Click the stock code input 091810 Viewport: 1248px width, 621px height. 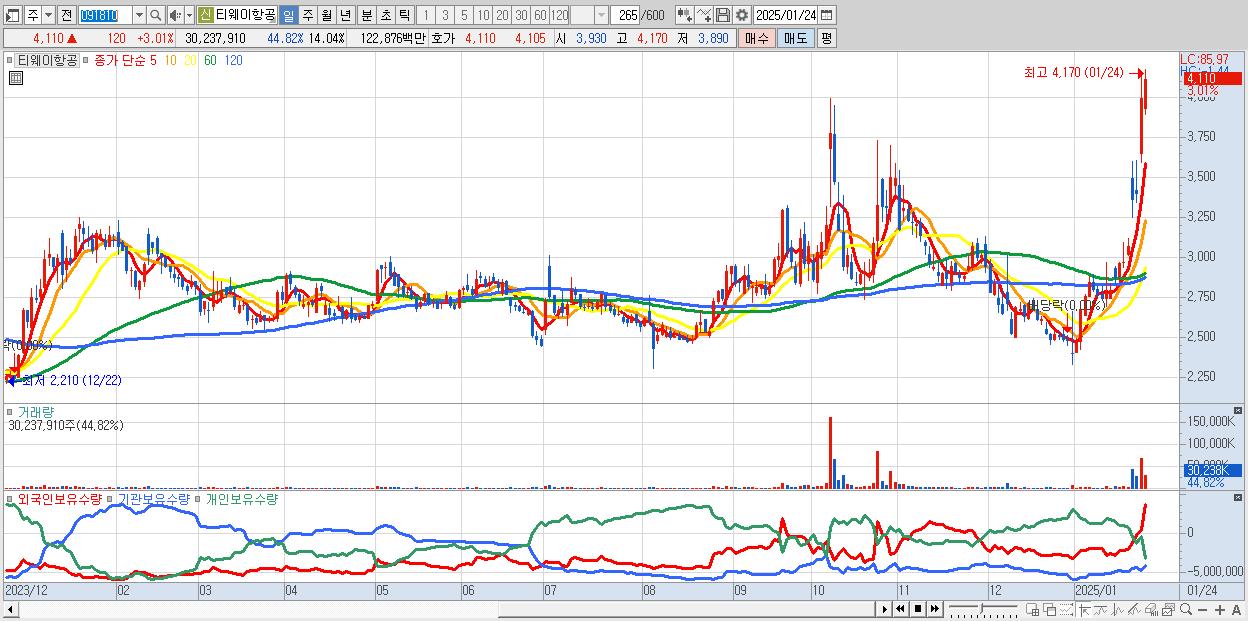pyautogui.click(x=105, y=15)
